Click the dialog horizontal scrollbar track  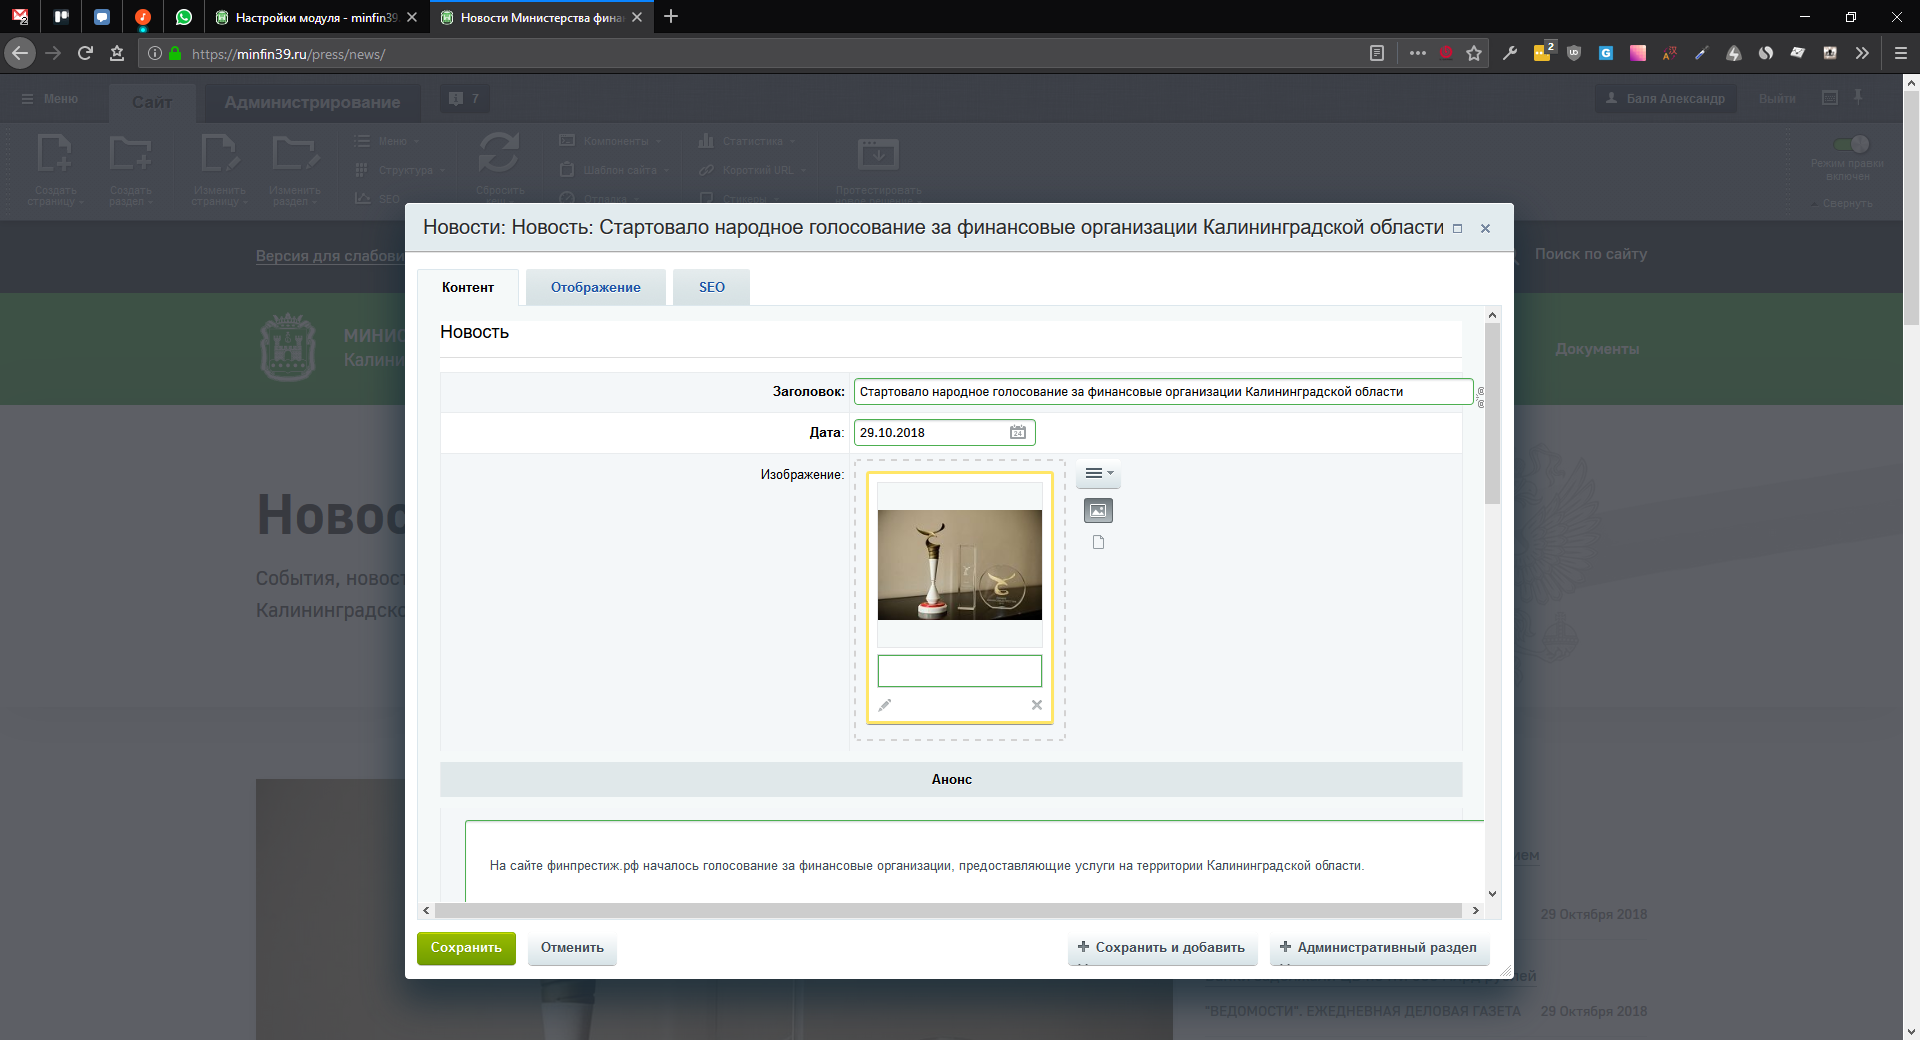coord(948,911)
